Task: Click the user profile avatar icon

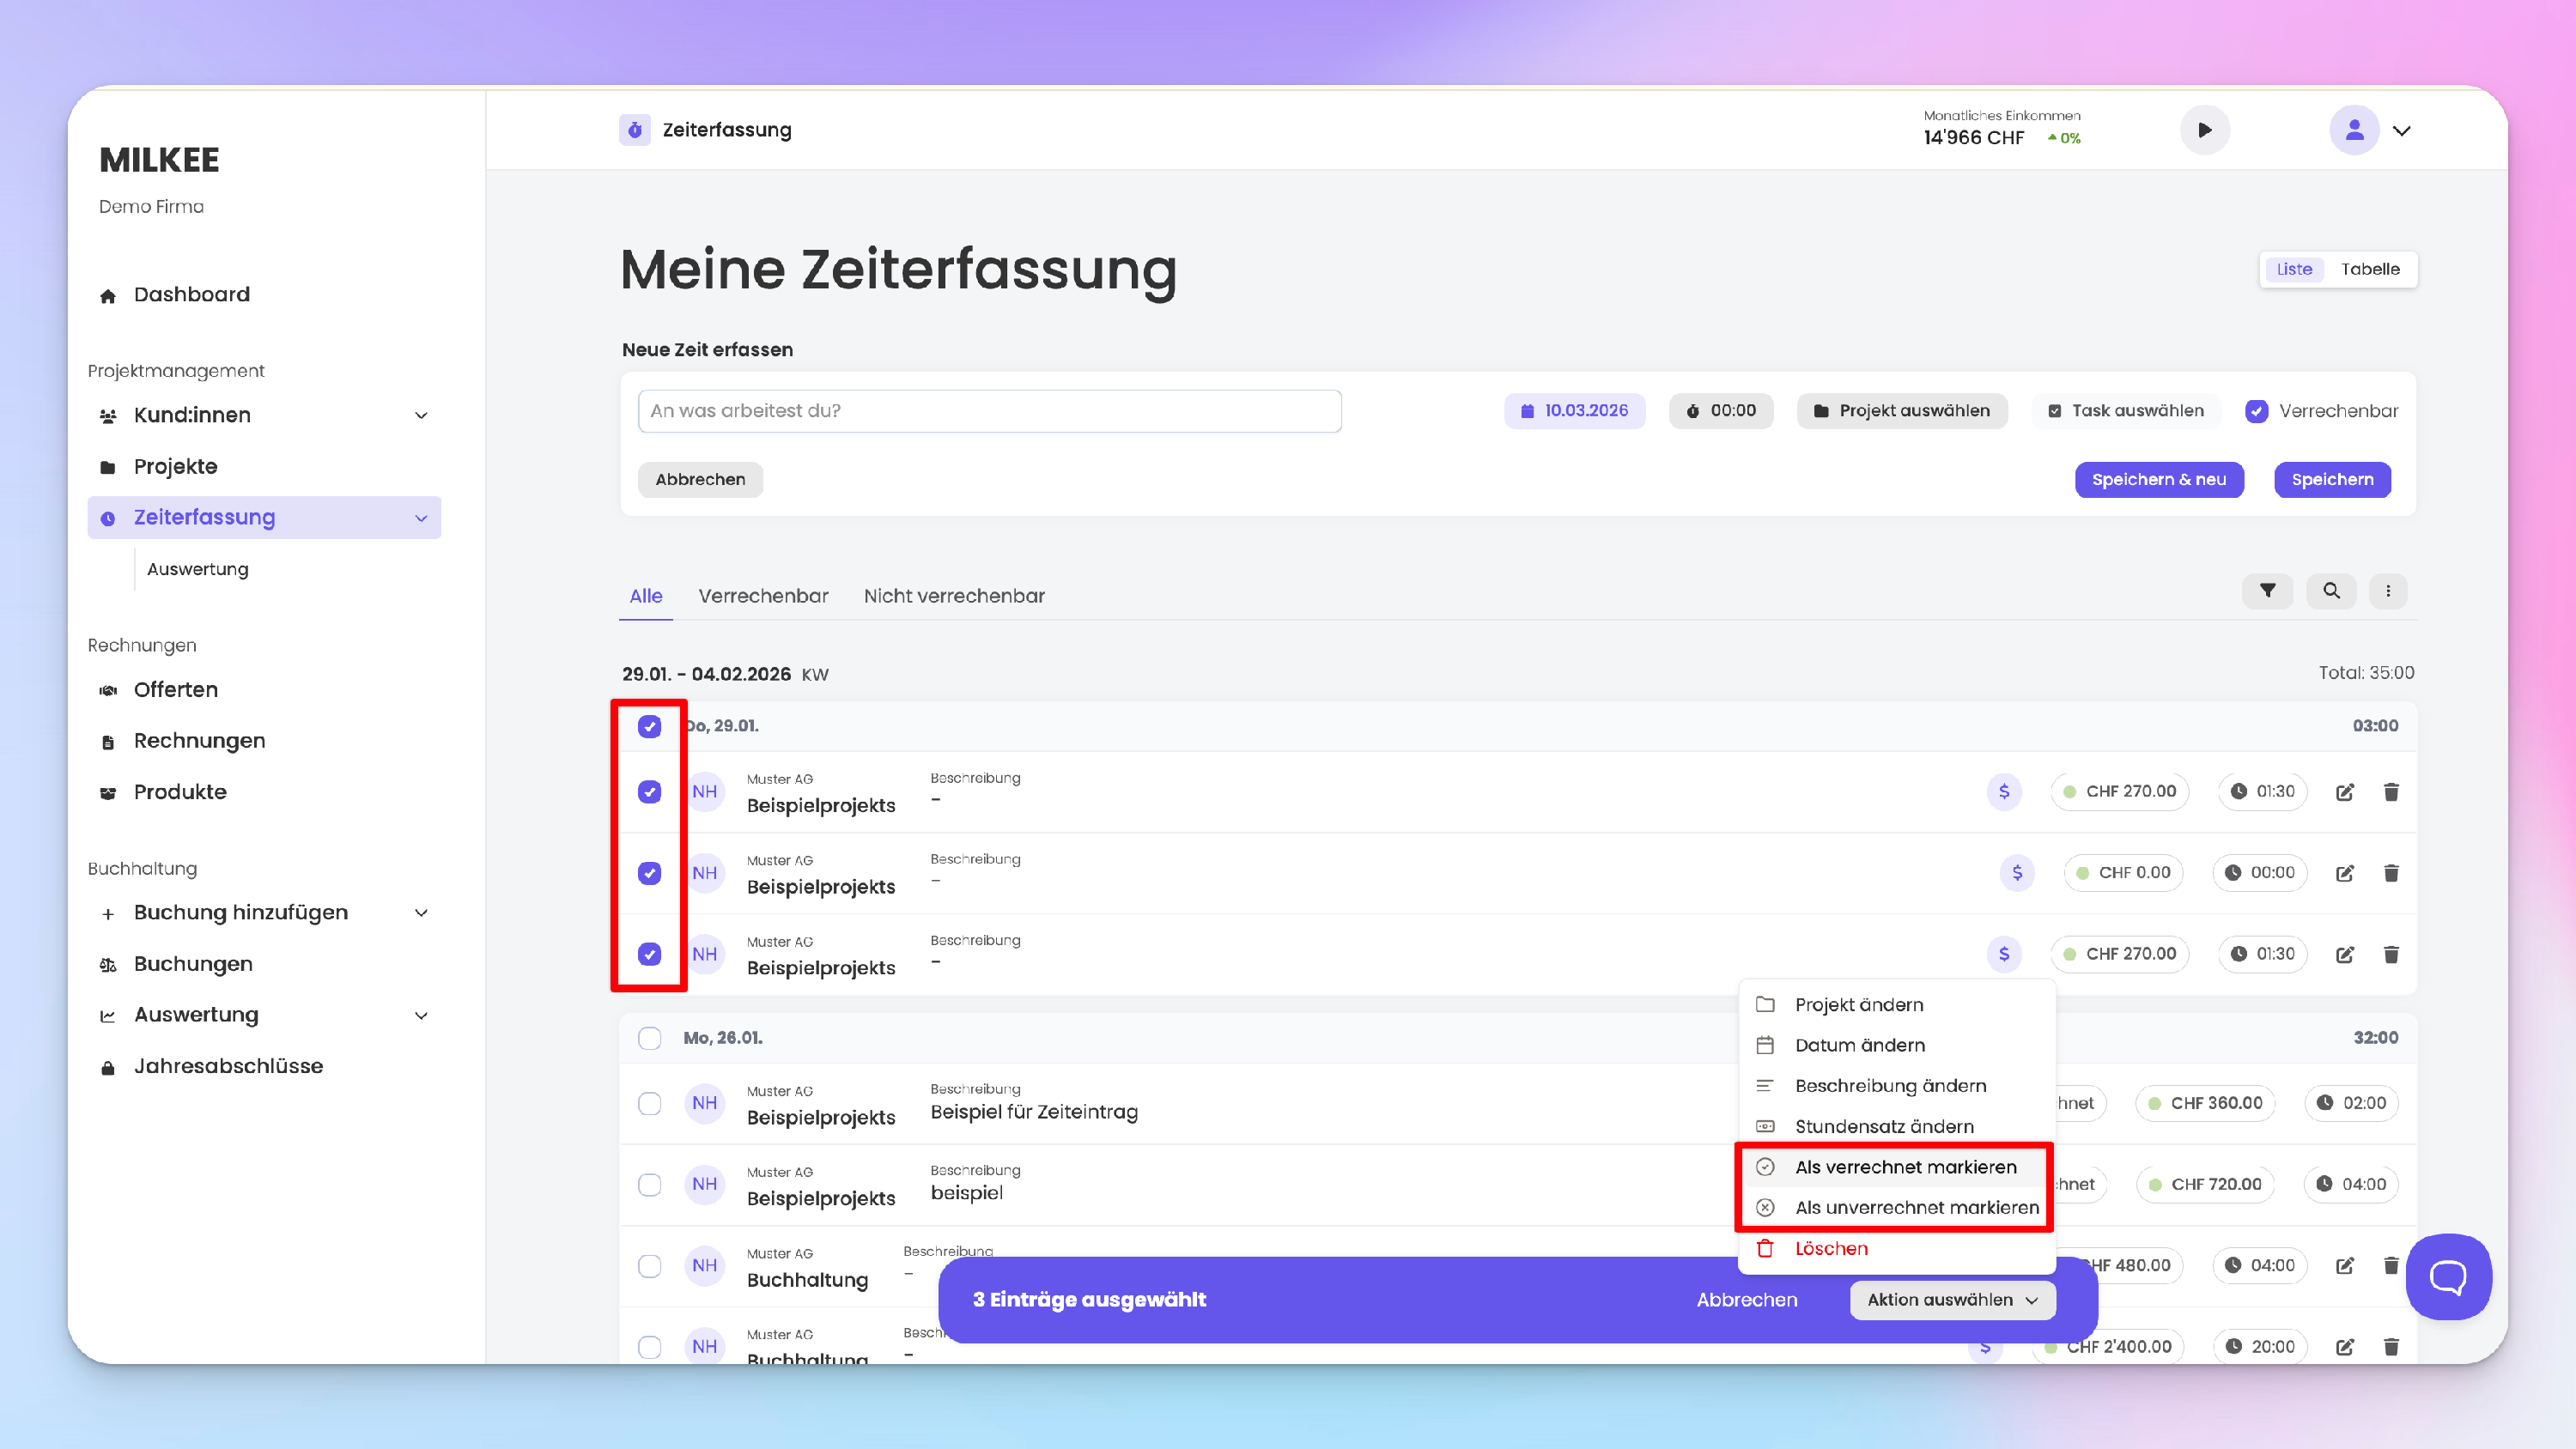Action: coord(2354,130)
